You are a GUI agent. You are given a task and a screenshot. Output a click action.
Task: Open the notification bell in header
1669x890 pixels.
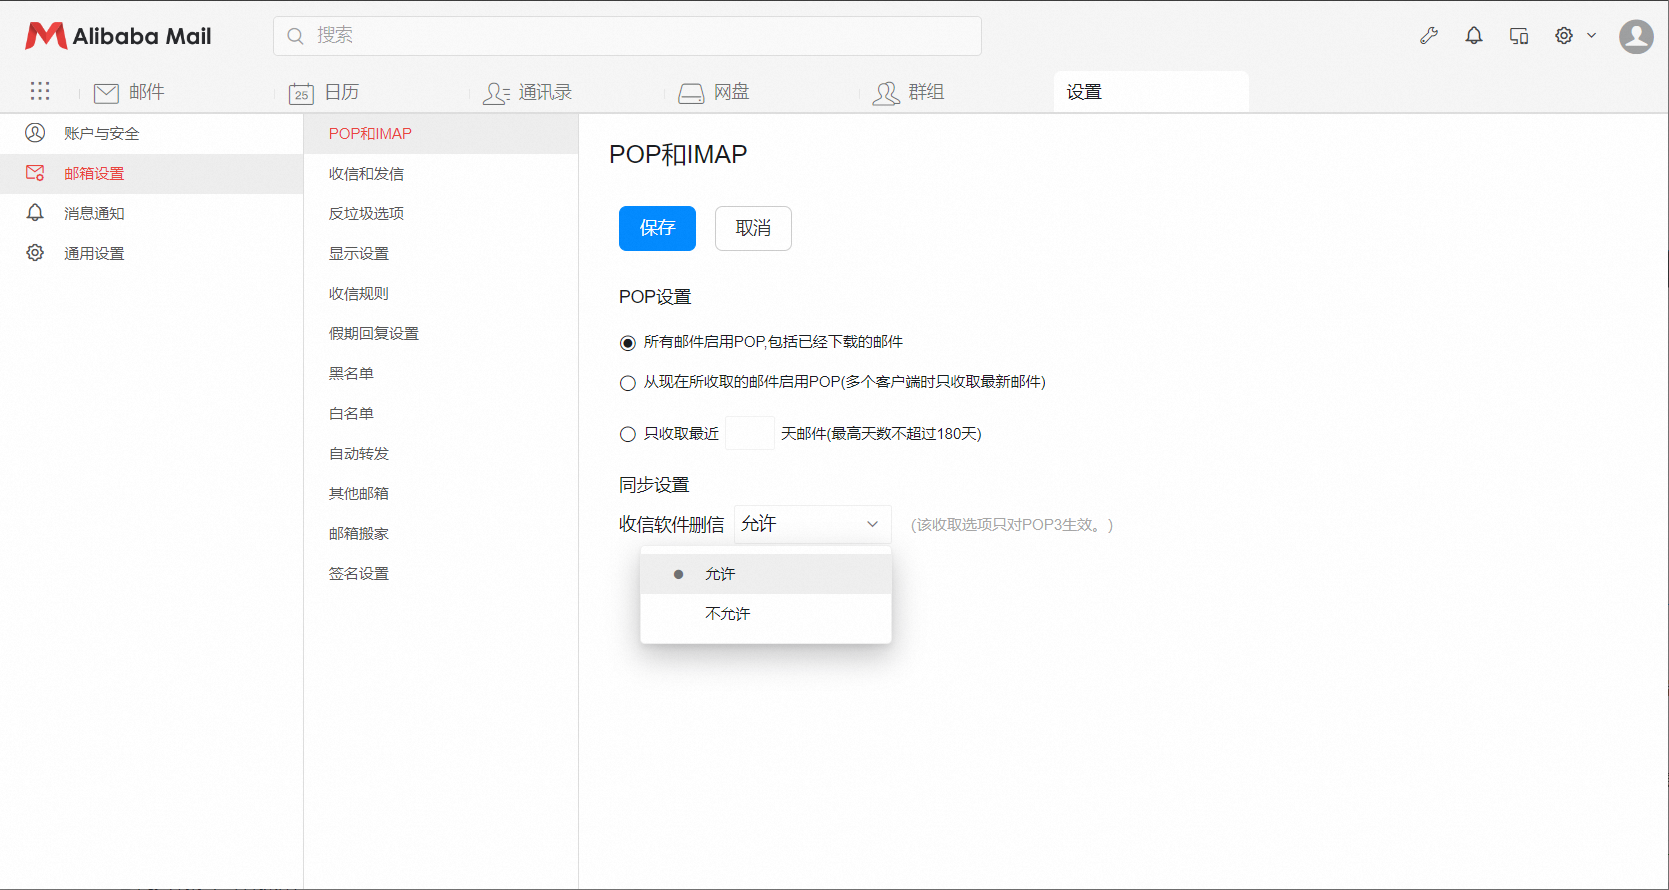pos(1474,36)
